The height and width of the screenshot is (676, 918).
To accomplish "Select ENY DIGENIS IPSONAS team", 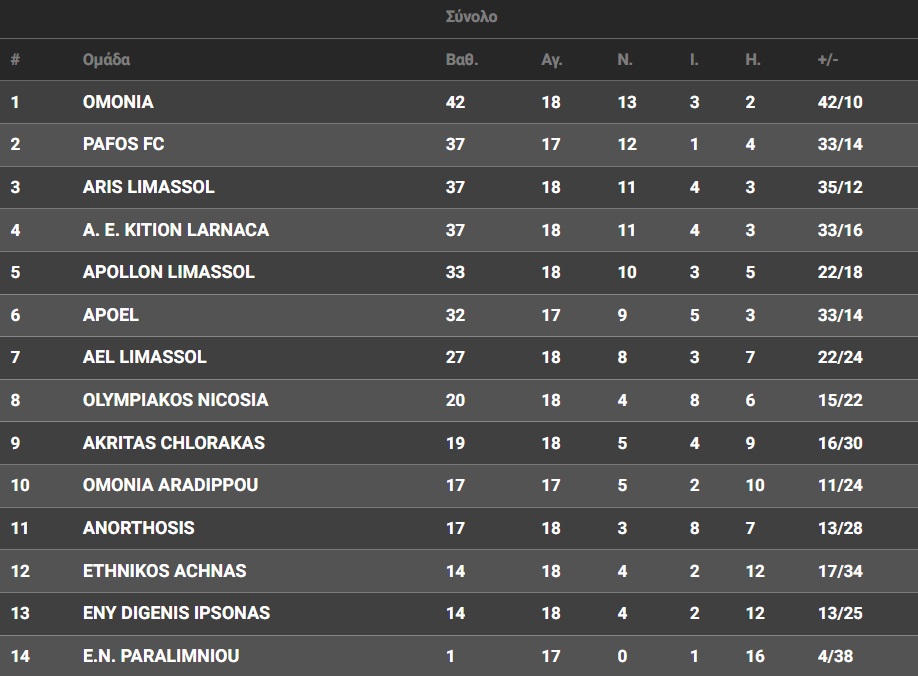I will tap(176, 613).
